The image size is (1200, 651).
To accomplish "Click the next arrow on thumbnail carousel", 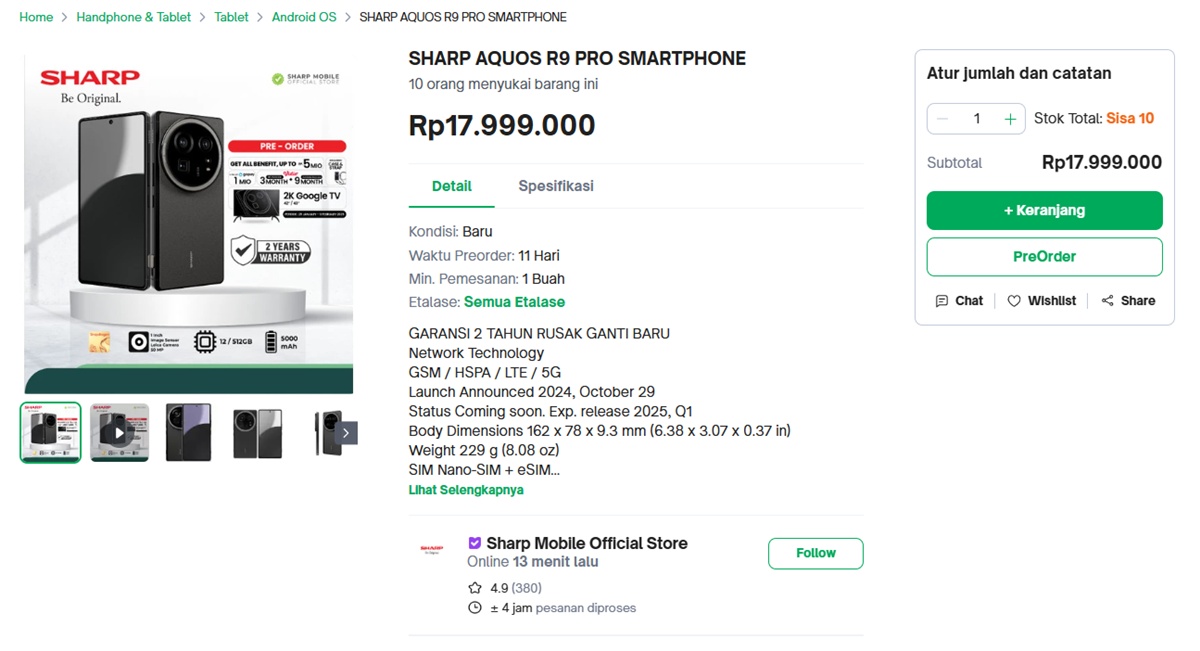I will 347,432.
